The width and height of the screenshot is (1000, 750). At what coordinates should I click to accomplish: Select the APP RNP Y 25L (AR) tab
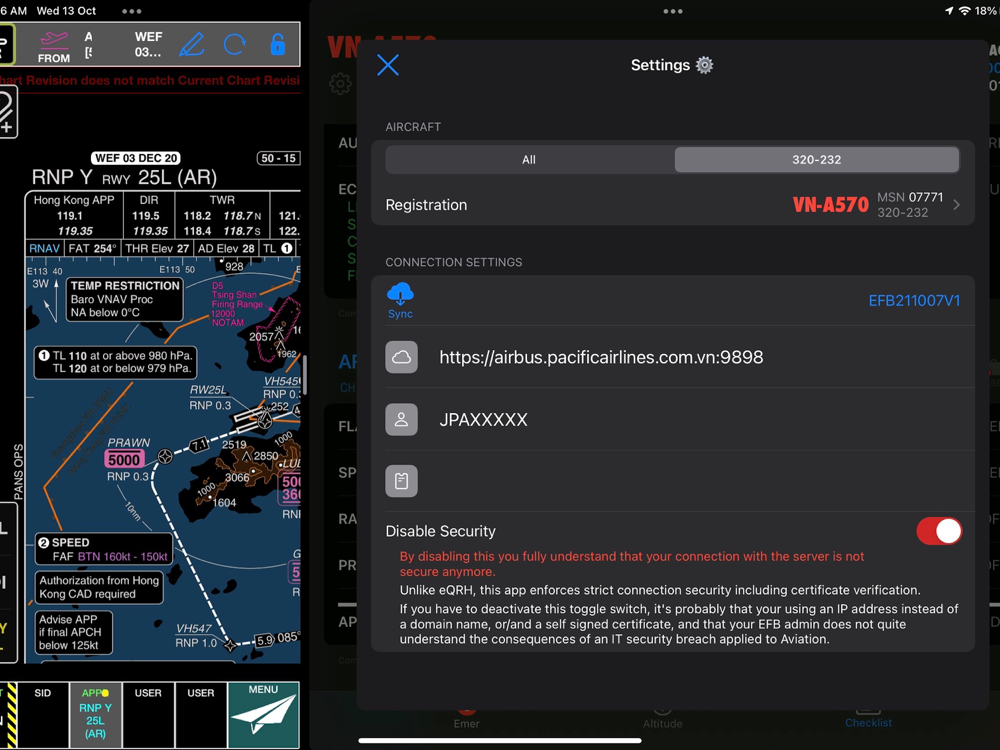[95, 715]
